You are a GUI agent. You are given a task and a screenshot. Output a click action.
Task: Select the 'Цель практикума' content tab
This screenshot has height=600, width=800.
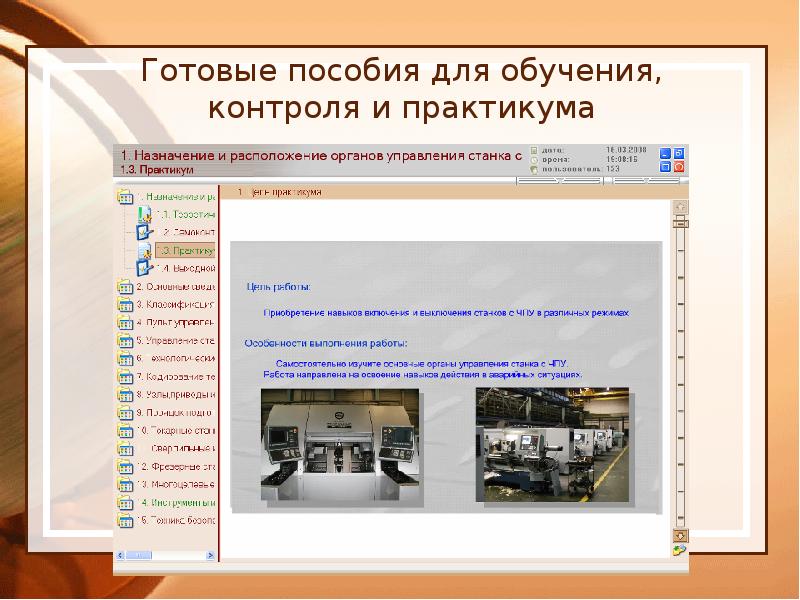click(285, 191)
